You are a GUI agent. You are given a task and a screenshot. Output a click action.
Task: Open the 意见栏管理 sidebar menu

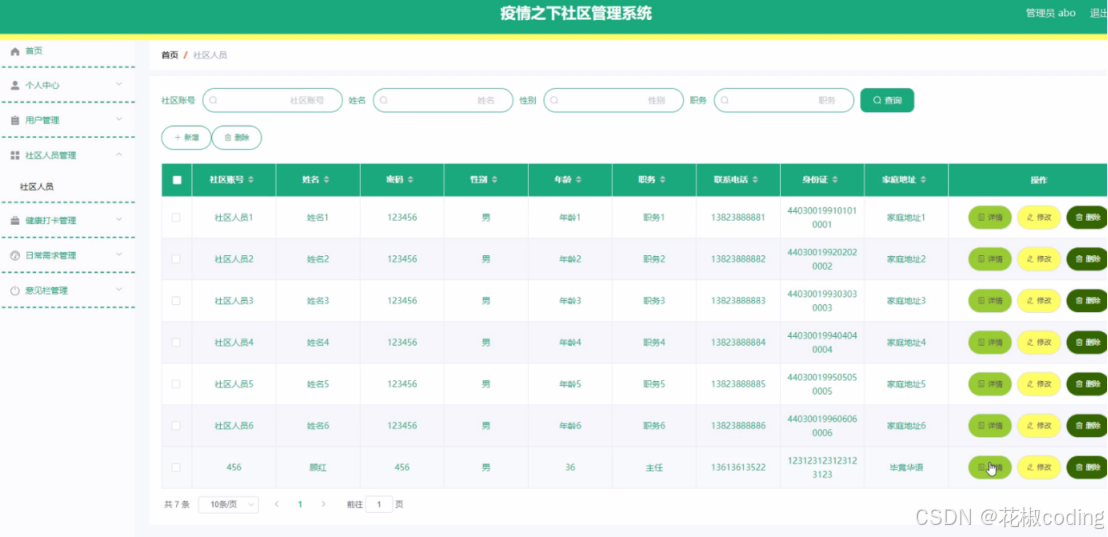tap(67, 290)
